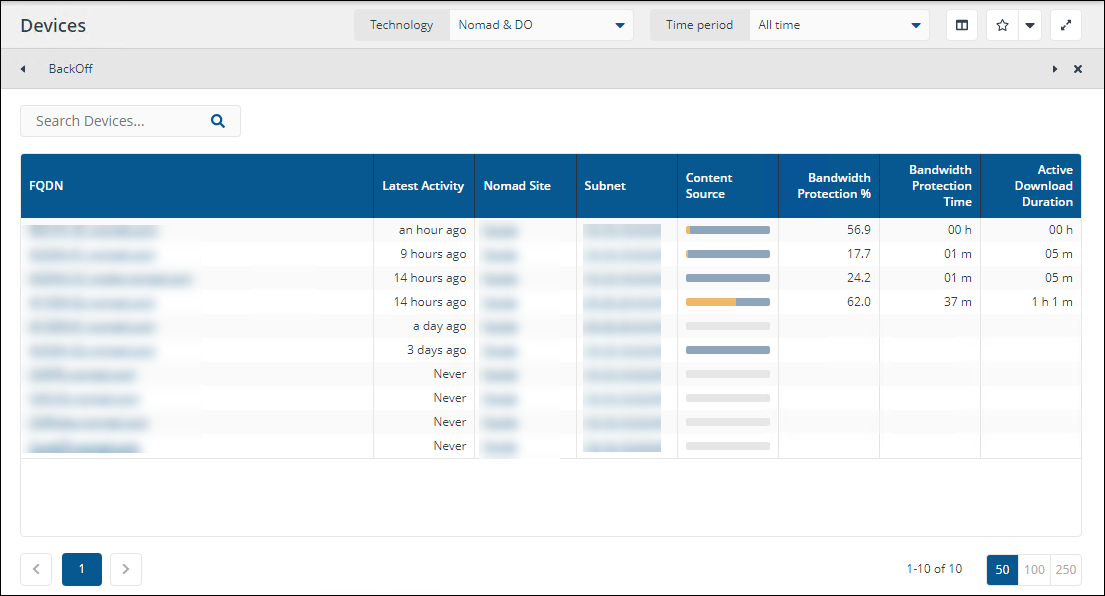Close the BackOff bar with X
The height and width of the screenshot is (596, 1105).
[1078, 69]
